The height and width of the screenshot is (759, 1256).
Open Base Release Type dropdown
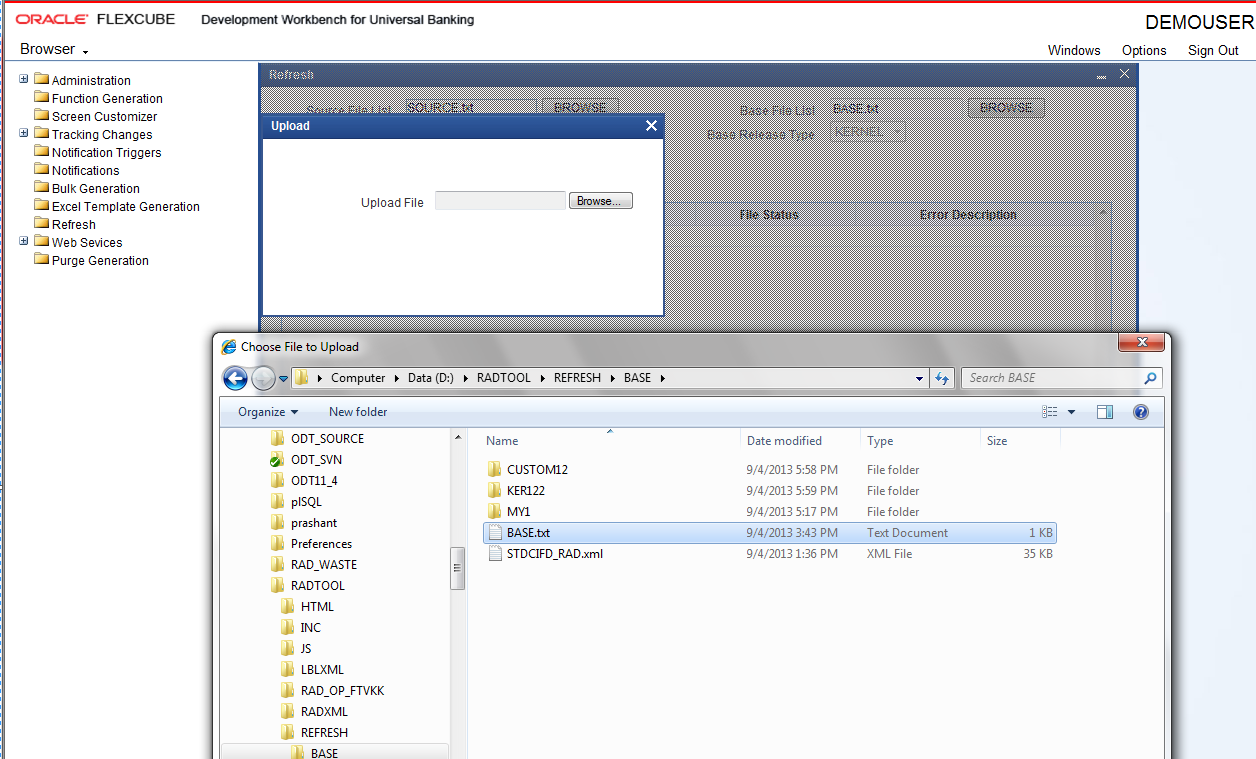(x=868, y=131)
